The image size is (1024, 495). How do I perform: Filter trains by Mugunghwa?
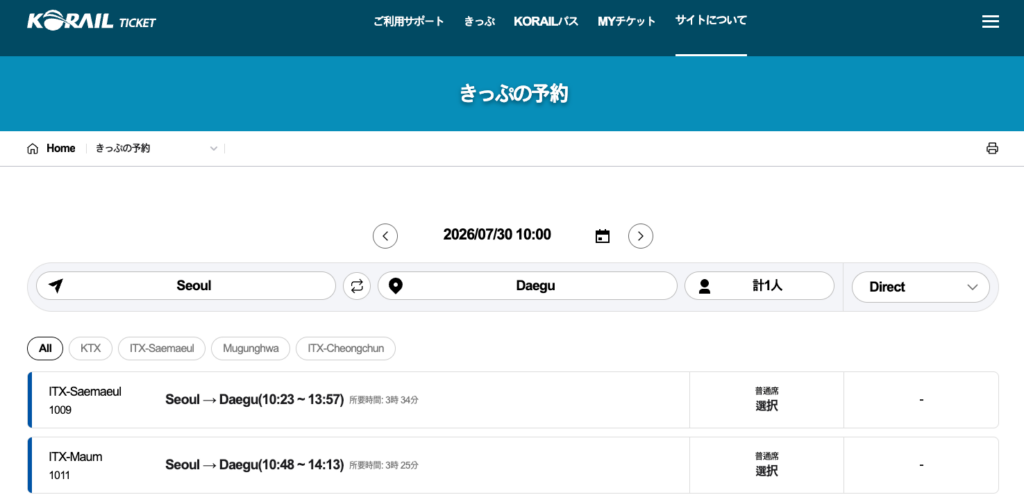[x=251, y=348]
